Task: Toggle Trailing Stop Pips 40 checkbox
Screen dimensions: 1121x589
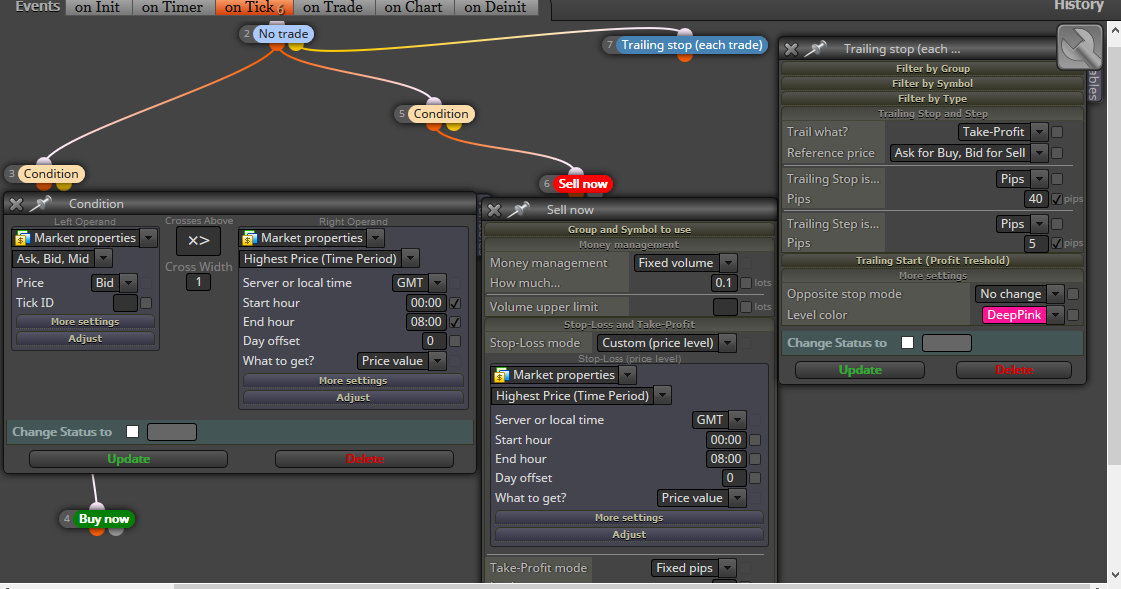Action: 1057,199
